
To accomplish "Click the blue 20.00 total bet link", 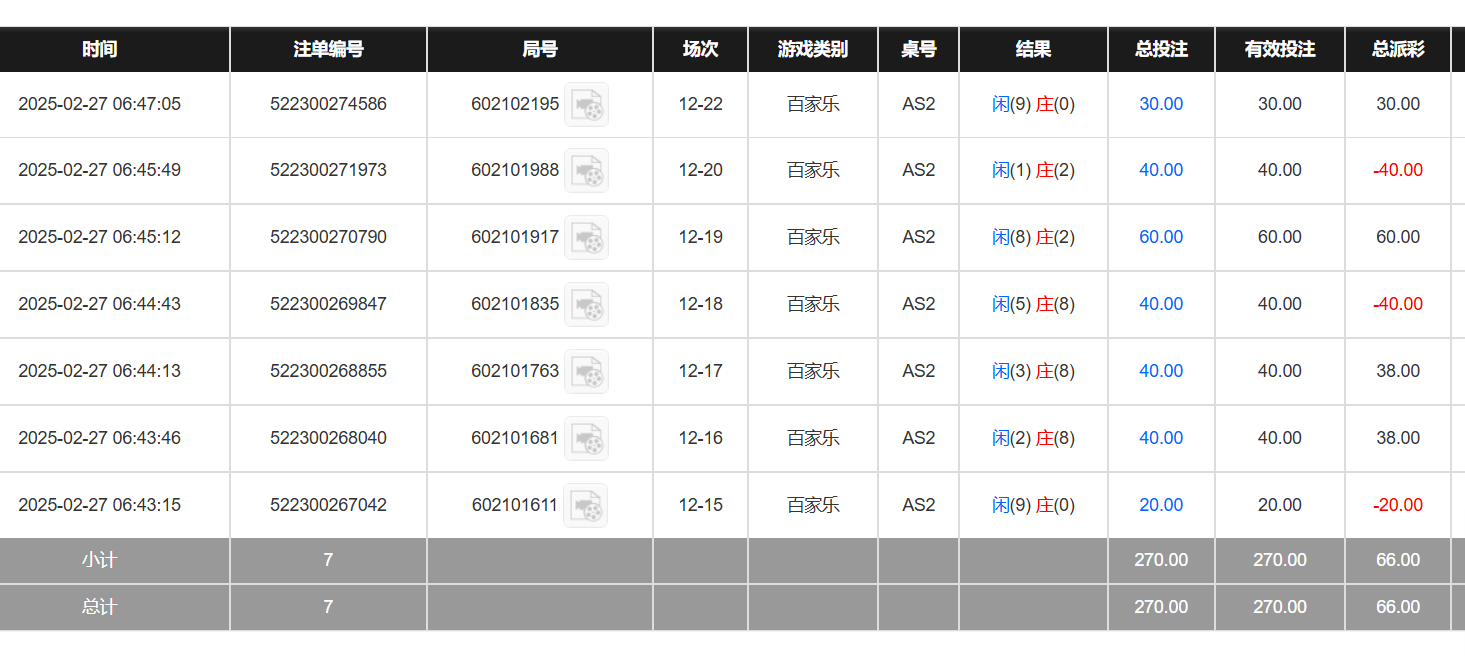I will pos(1161,505).
